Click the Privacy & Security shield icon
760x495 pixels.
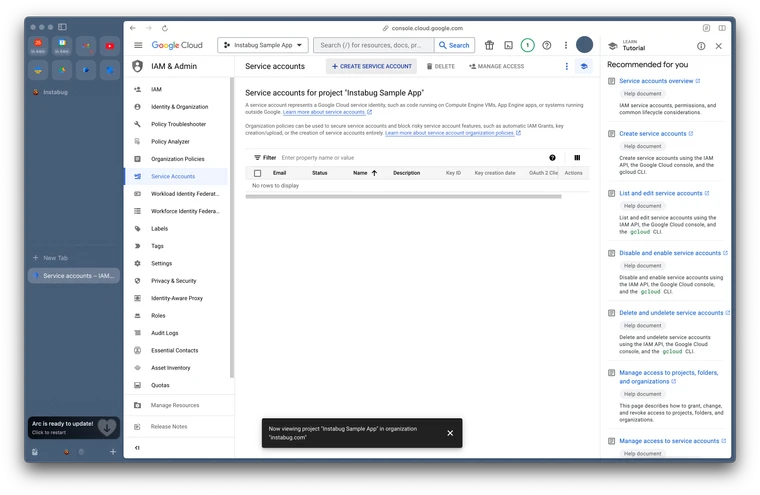point(138,281)
